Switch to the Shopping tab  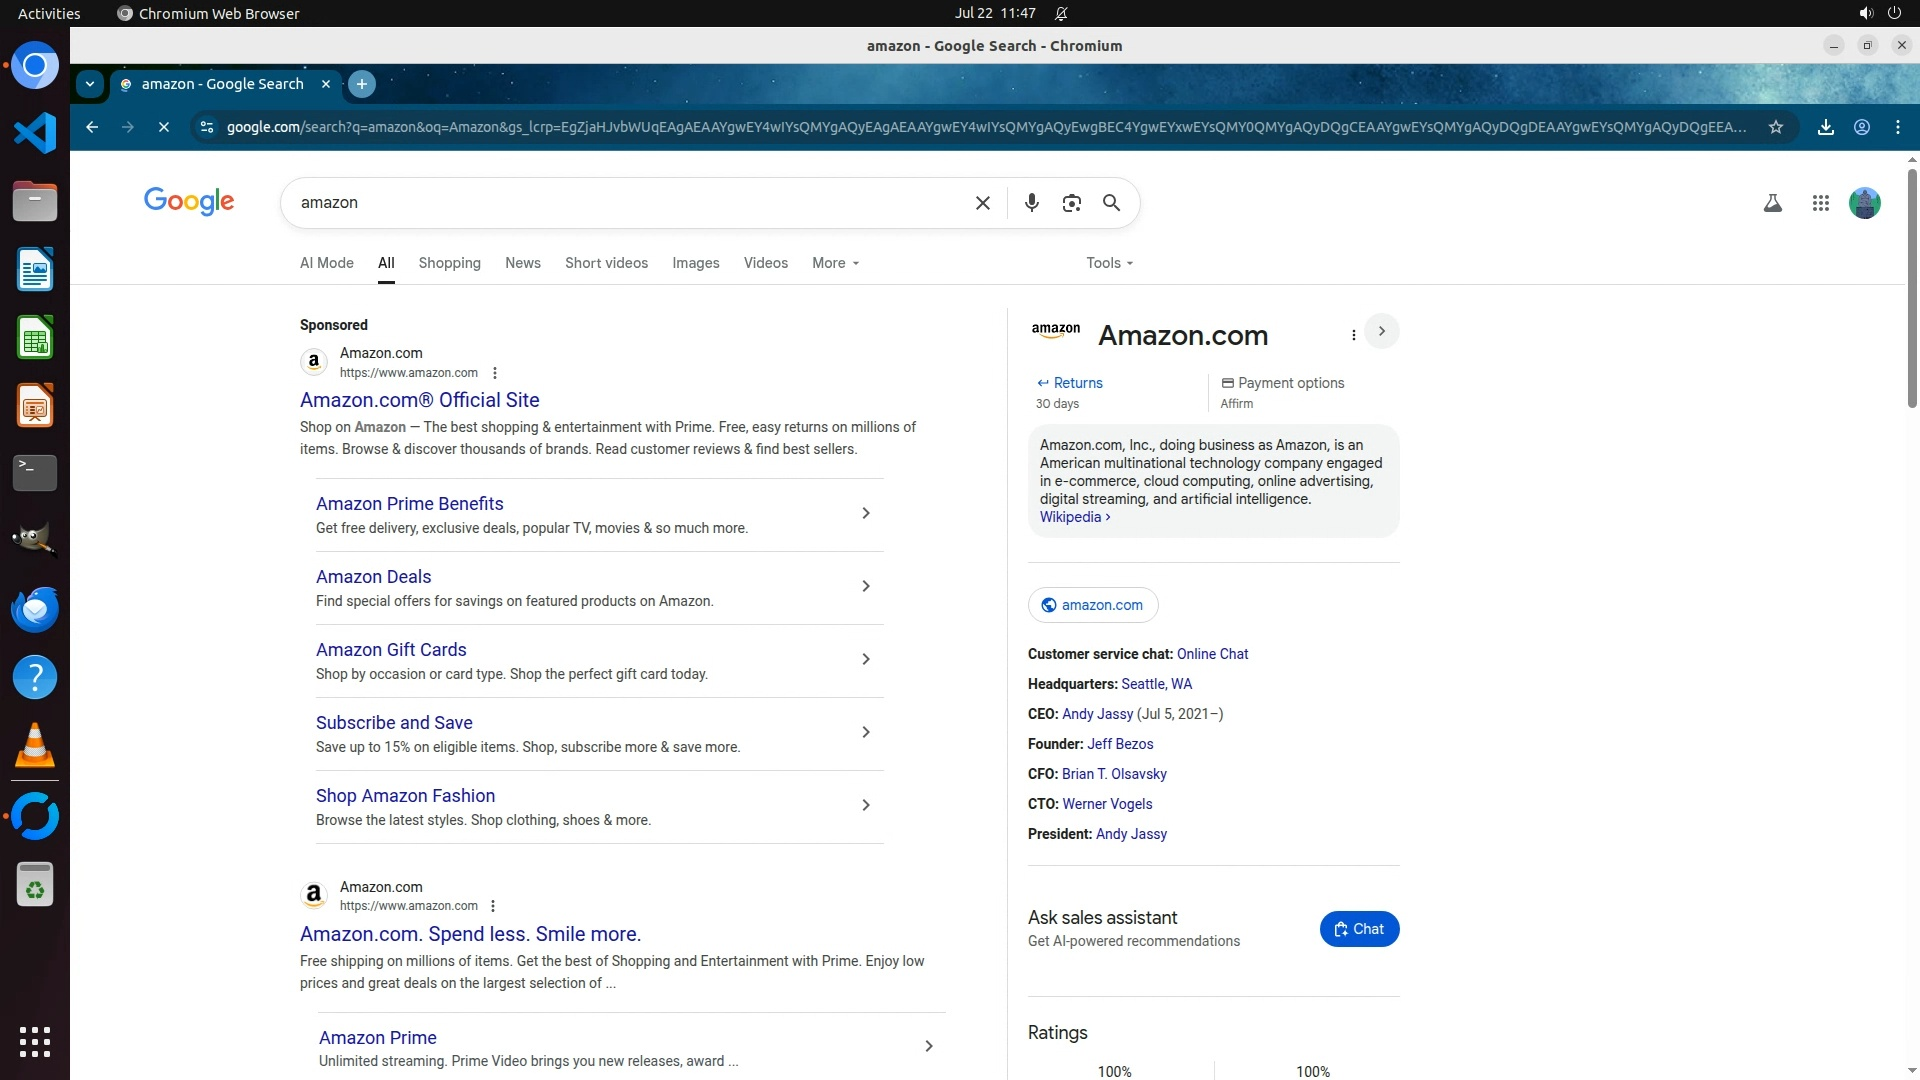pos(449,263)
